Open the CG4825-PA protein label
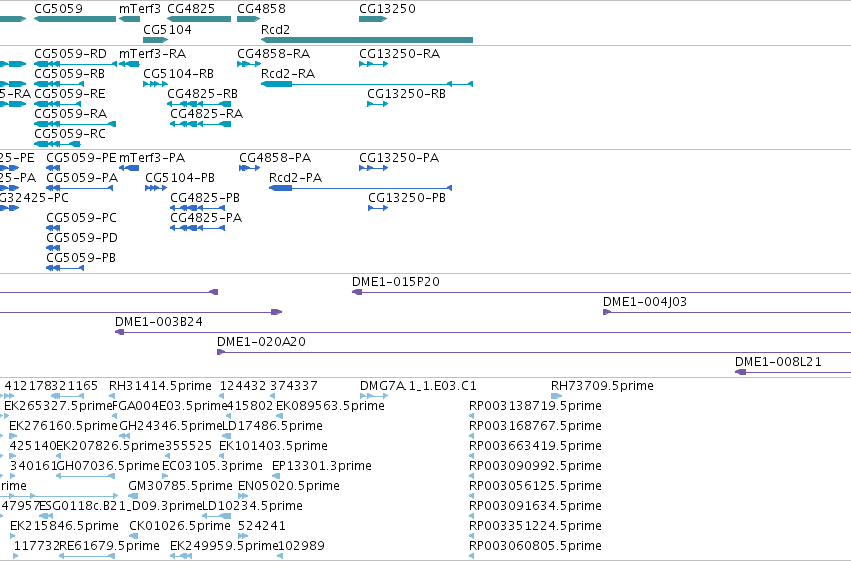The height and width of the screenshot is (561, 851). pos(206,218)
